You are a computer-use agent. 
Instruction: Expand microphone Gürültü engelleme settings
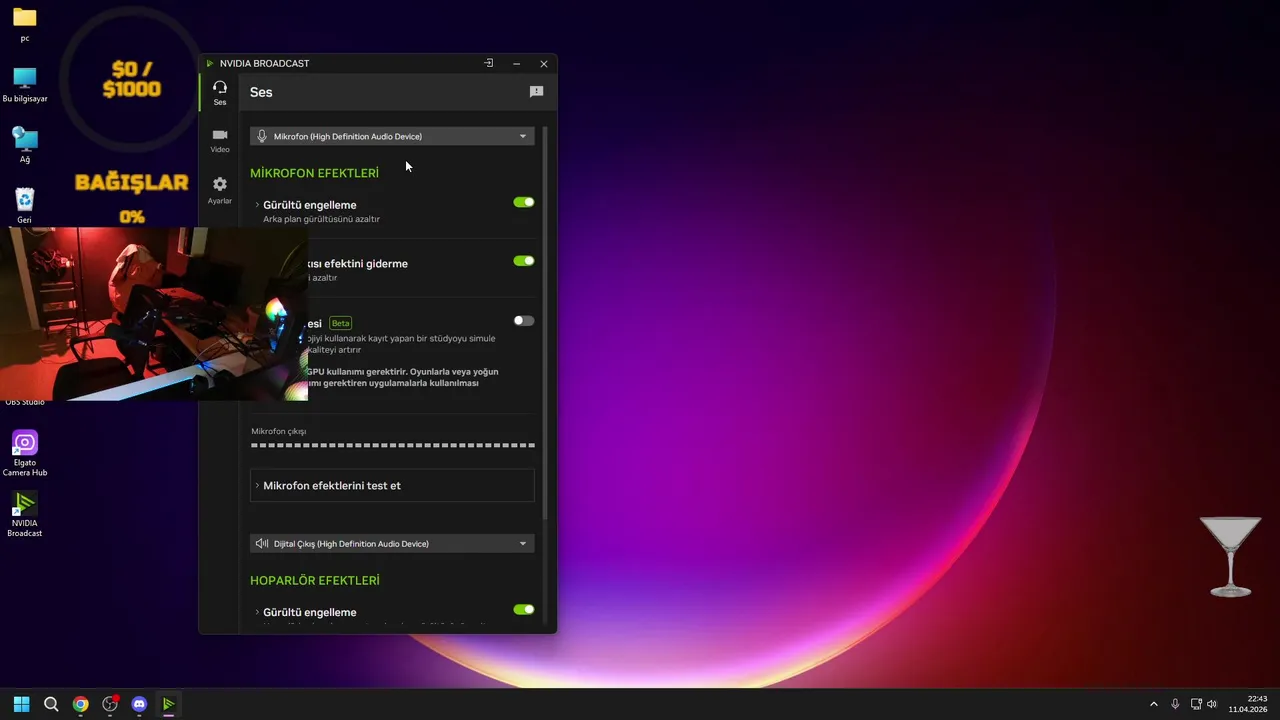tap(257, 205)
